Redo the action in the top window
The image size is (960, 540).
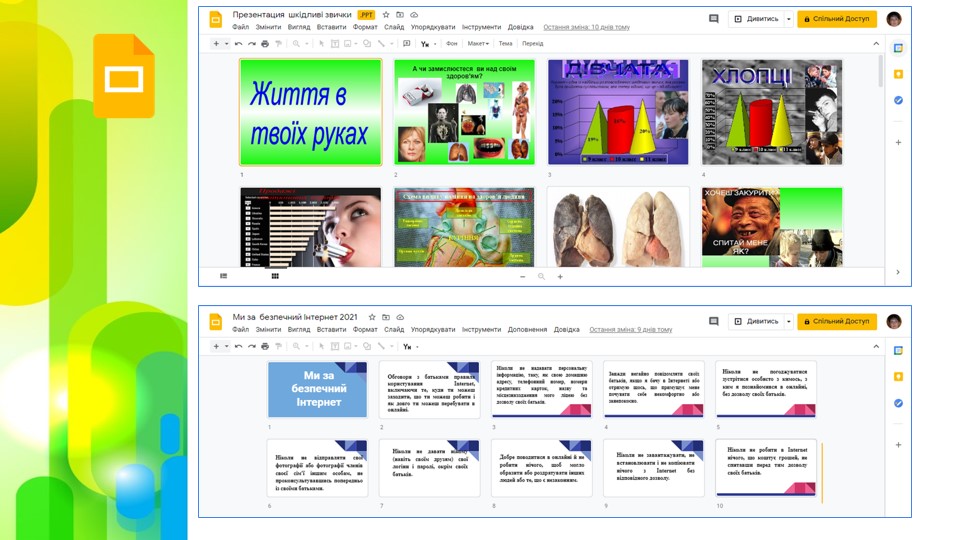pyautogui.click(x=252, y=43)
